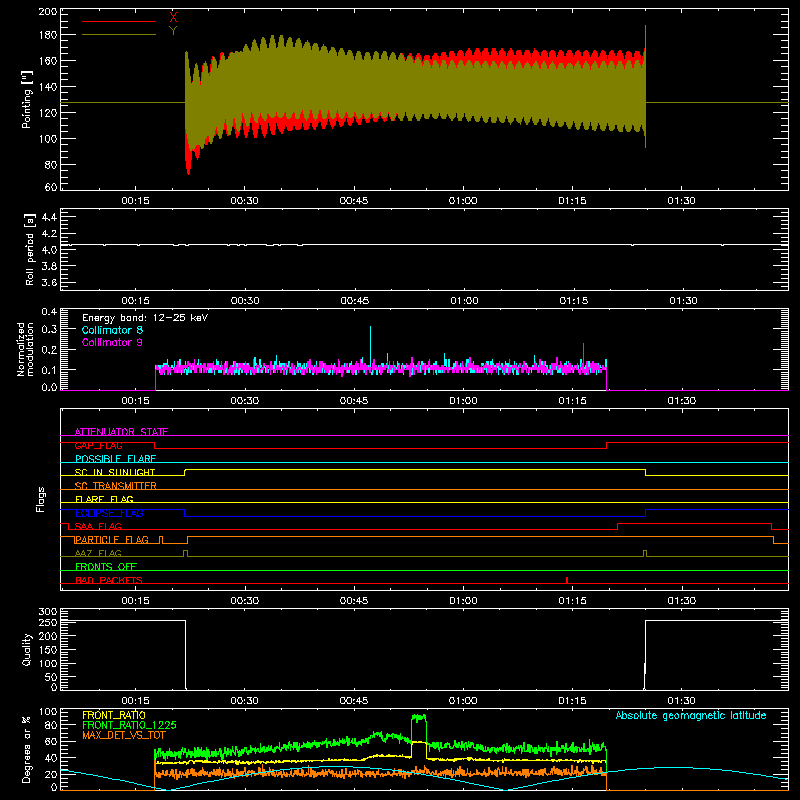Click the 00:15 tick under Pointing plot
The width and height of the screenshot is (800, 800).
(x=136, y=201)
